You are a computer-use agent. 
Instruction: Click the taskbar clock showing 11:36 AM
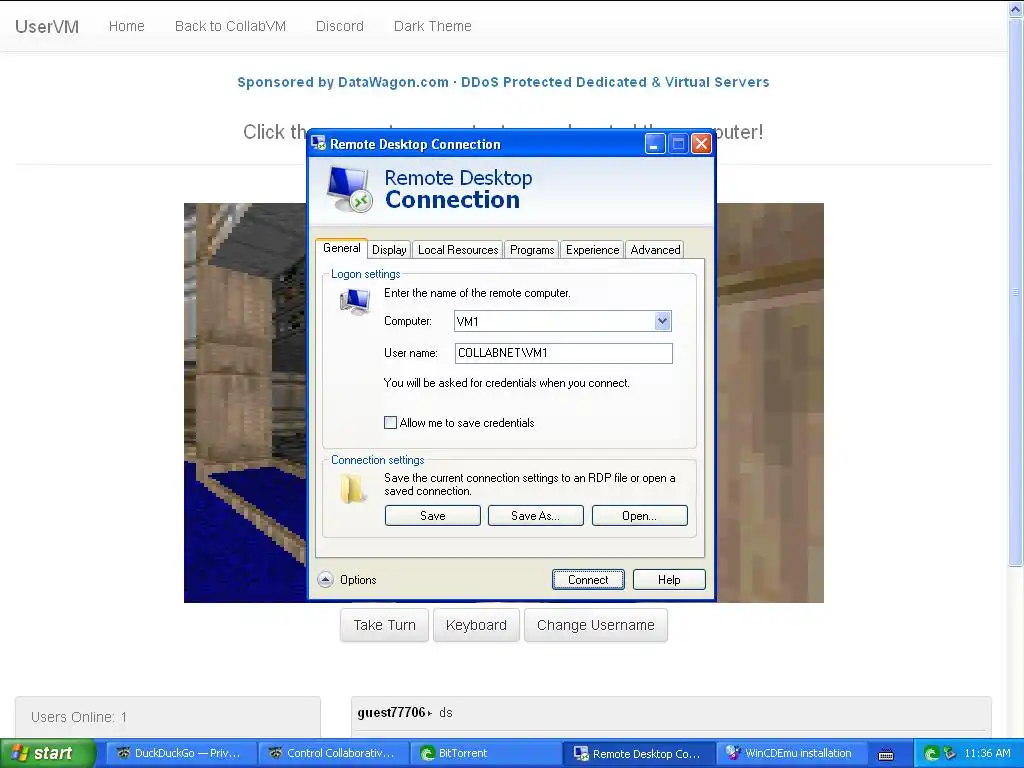point(987,753)
